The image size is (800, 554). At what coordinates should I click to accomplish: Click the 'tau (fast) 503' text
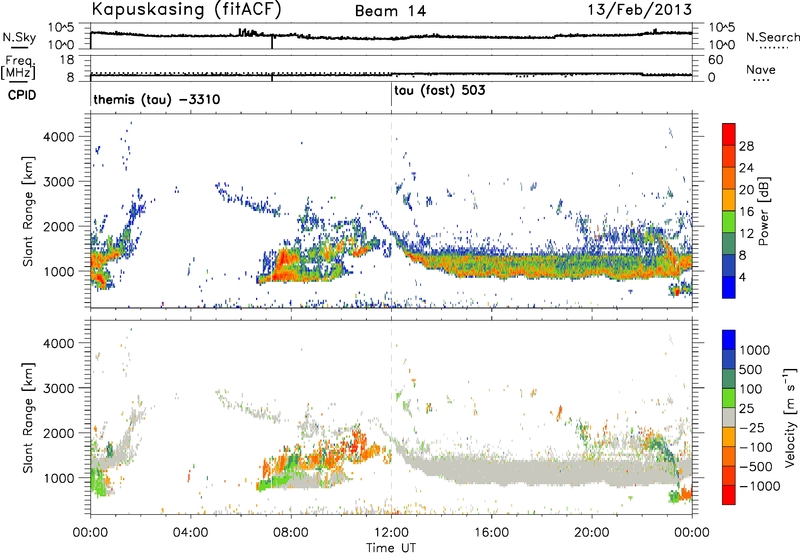coord(440,91)
